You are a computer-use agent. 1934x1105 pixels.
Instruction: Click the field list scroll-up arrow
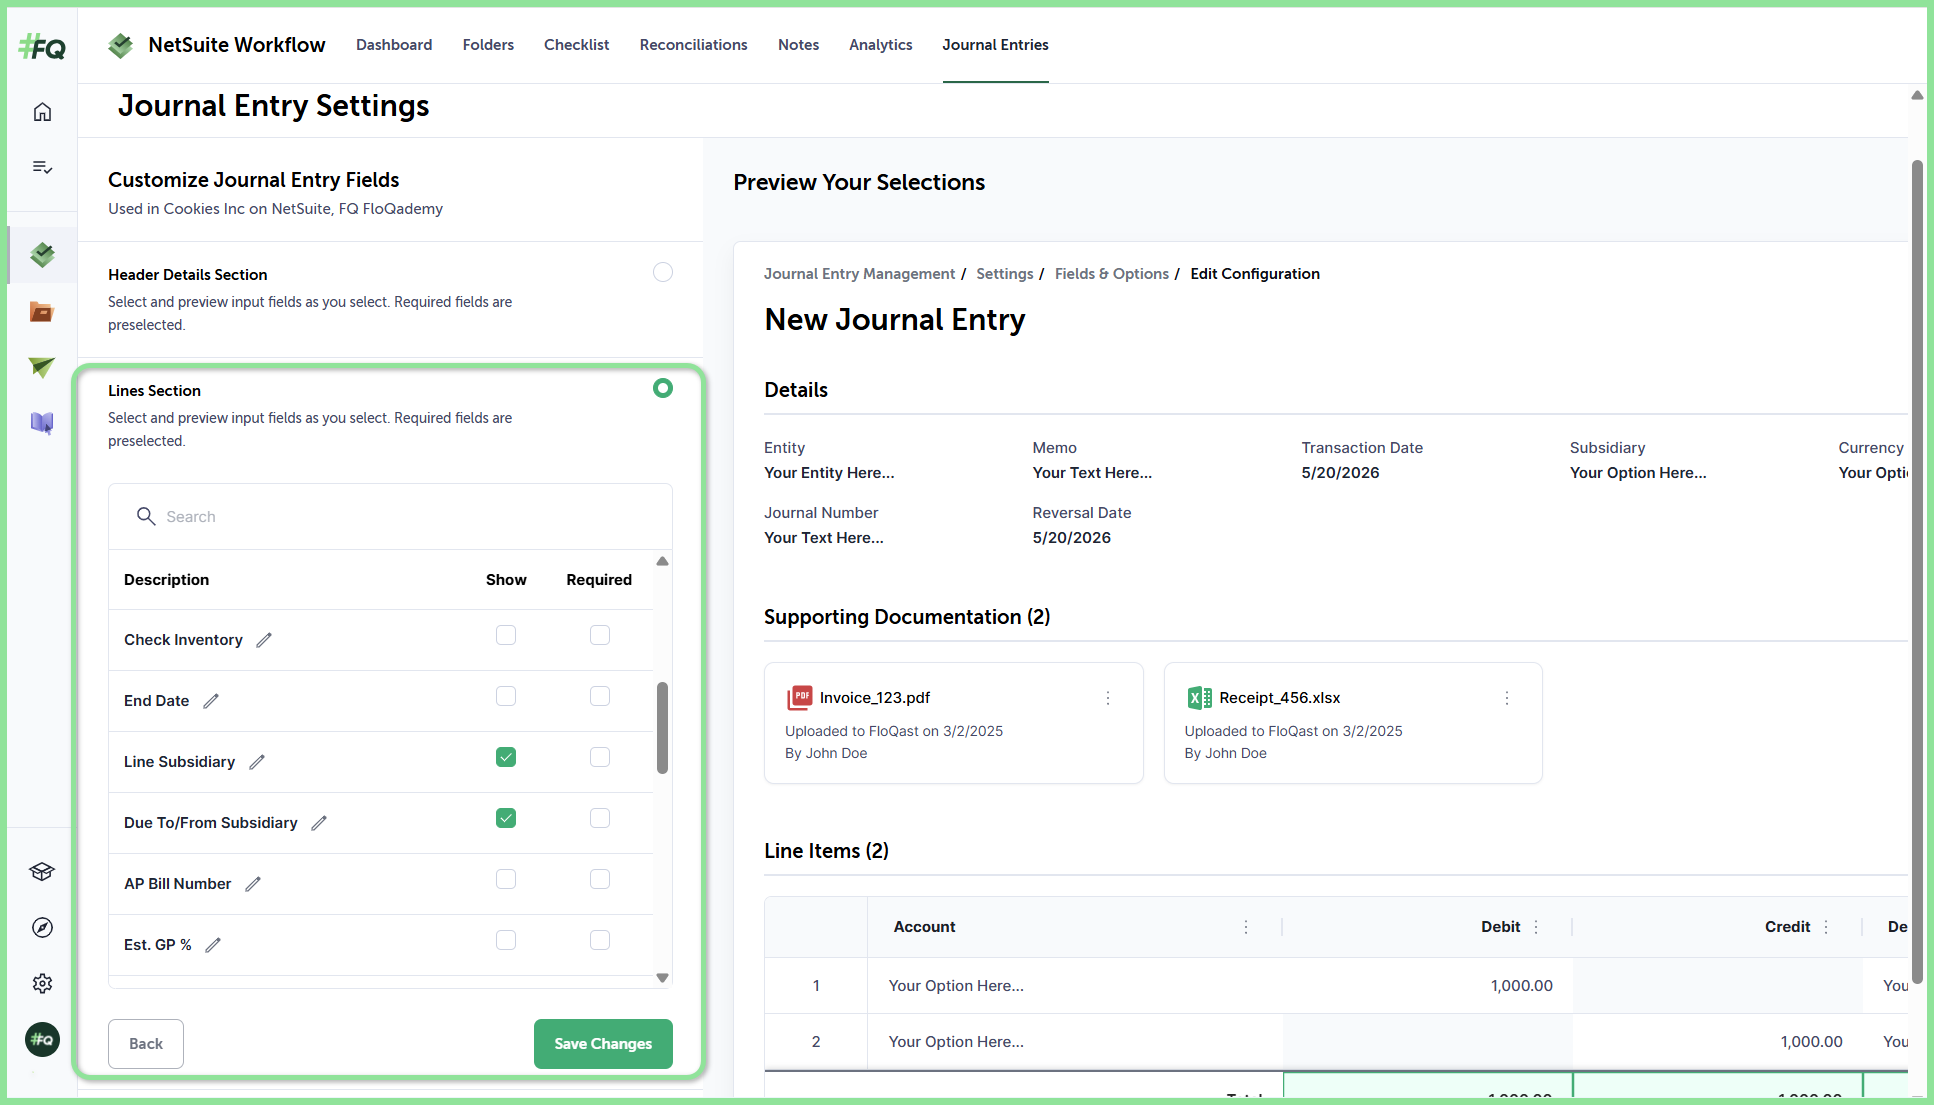pyautogui.click(x=662, y=561)
